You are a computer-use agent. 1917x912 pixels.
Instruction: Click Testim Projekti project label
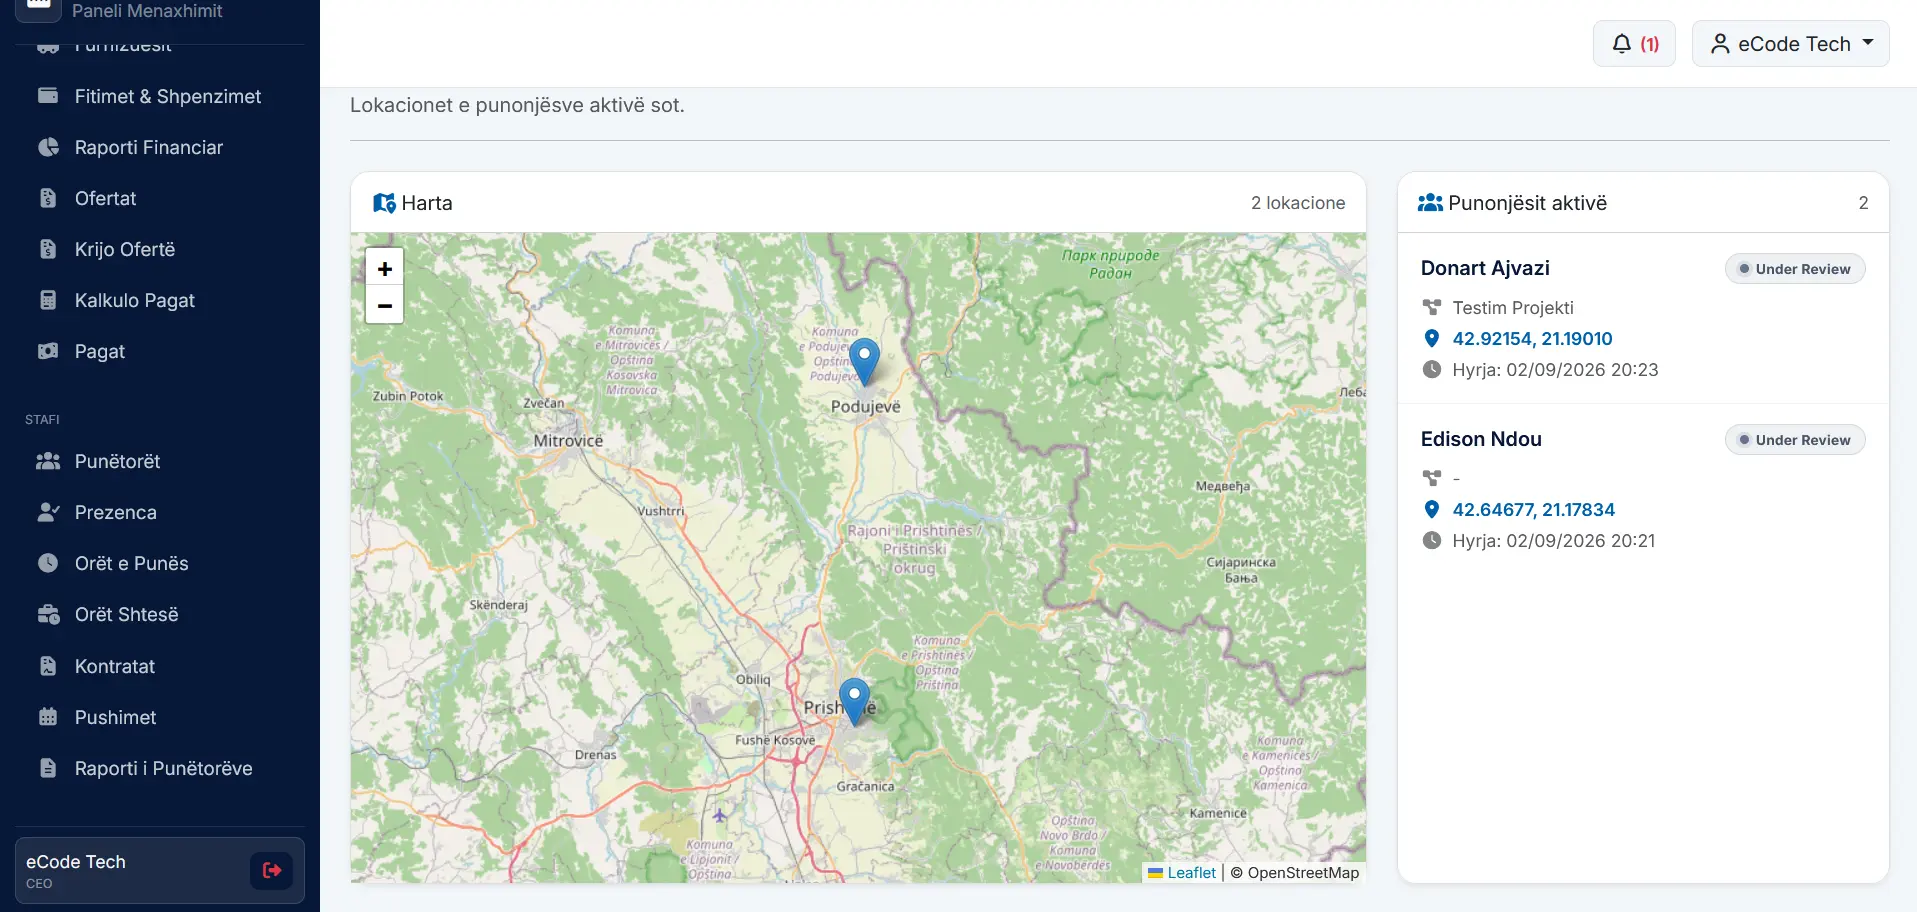(x=1513, y=308)
